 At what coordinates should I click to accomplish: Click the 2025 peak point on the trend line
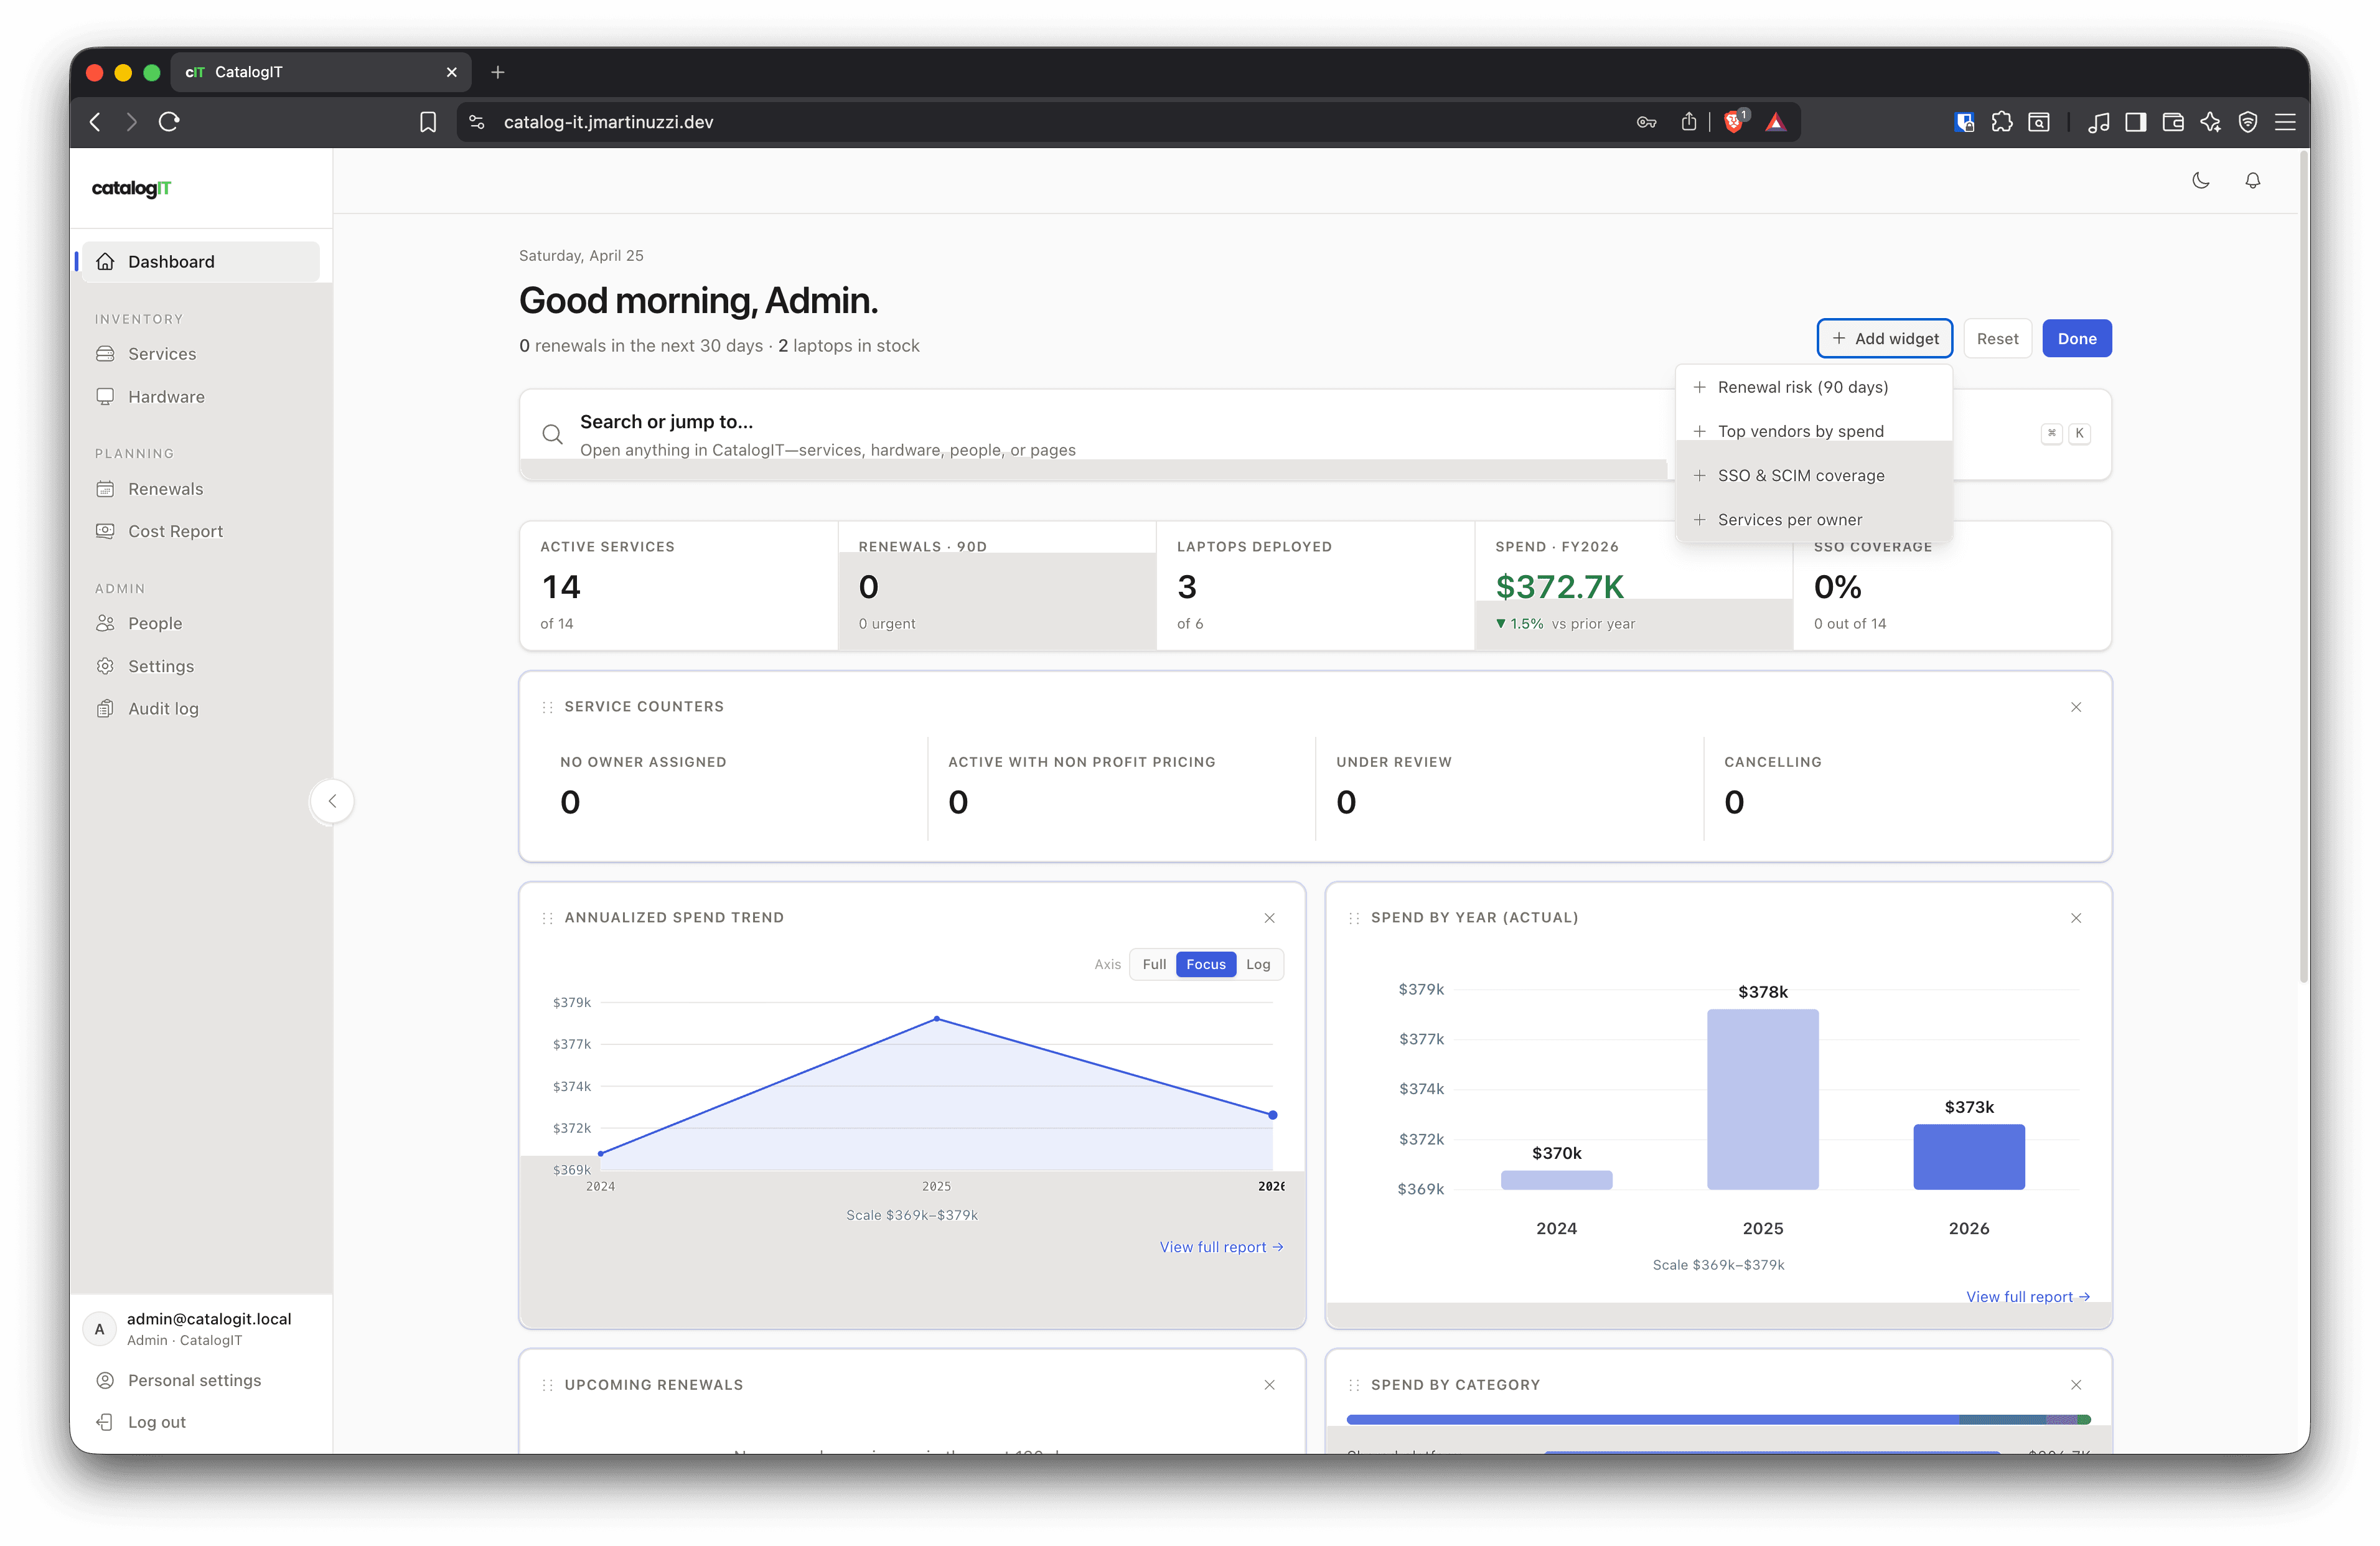pyautogui.click(x=936, y=1019)
